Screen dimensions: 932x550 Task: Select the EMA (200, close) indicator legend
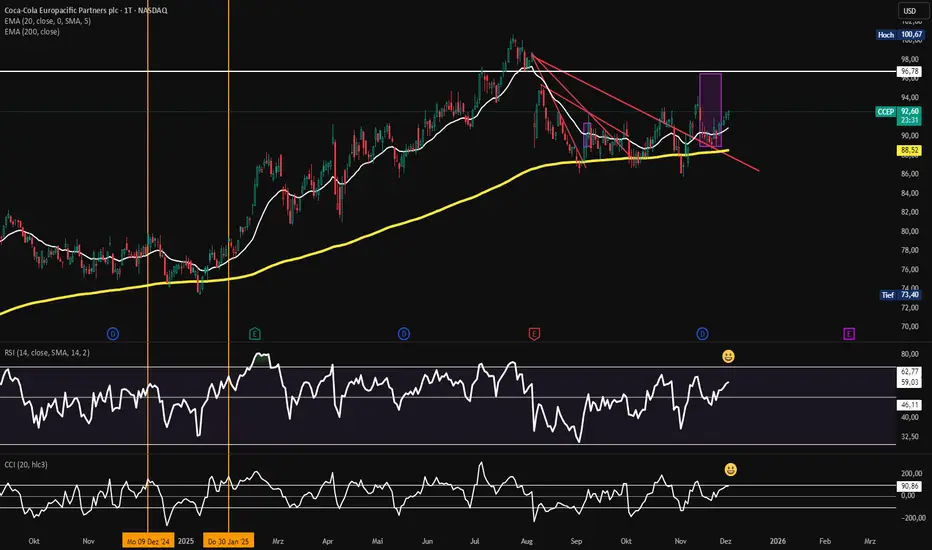[32, 32]
